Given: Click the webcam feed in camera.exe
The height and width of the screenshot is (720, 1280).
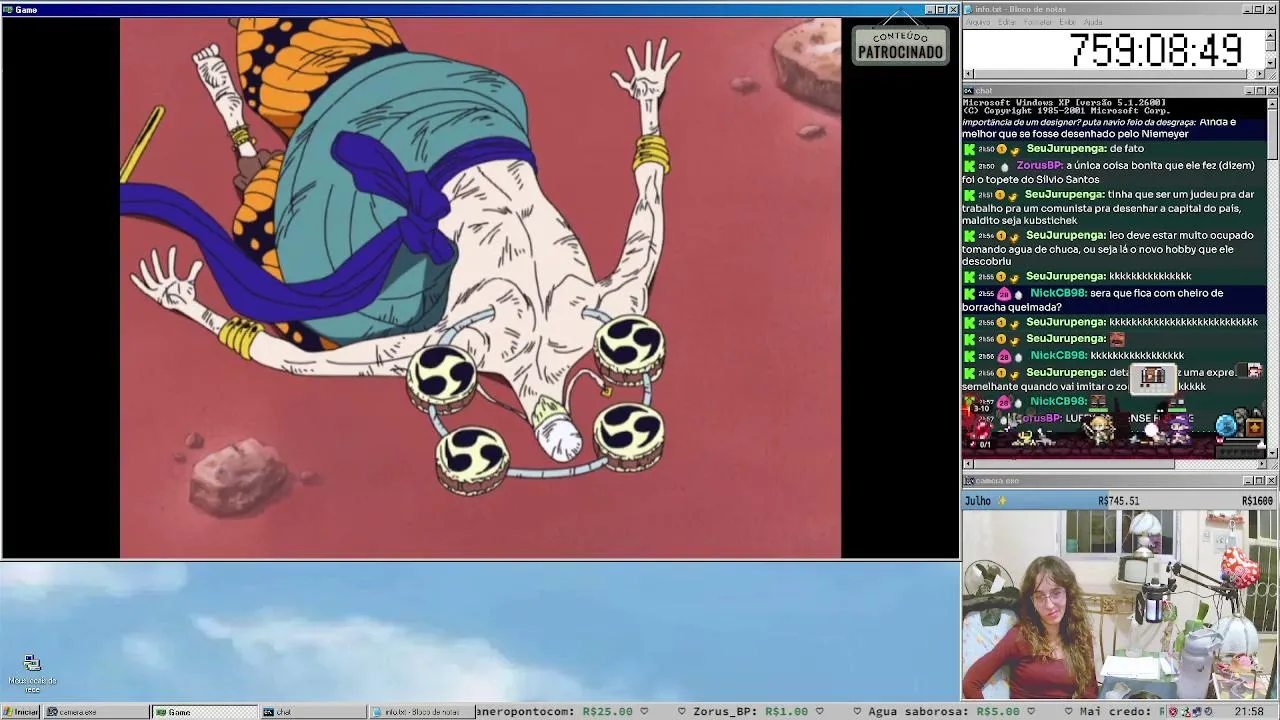Looking at the screenshot, I should tap(1120, 605).
